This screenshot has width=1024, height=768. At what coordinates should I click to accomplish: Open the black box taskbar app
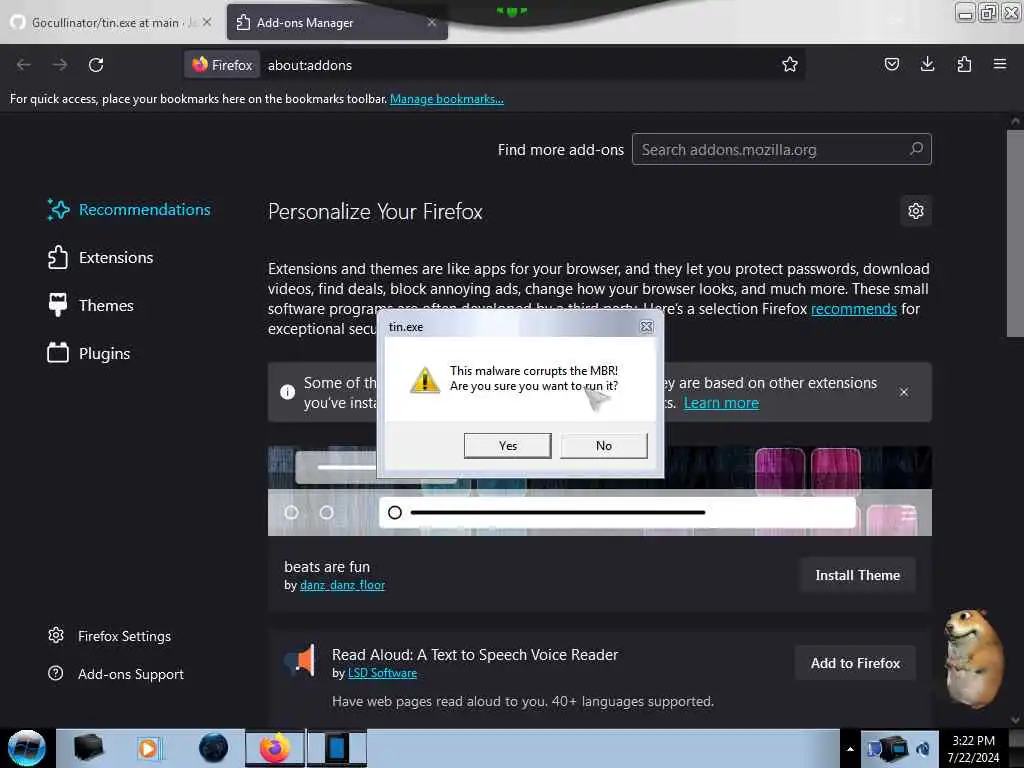(89, 748)
